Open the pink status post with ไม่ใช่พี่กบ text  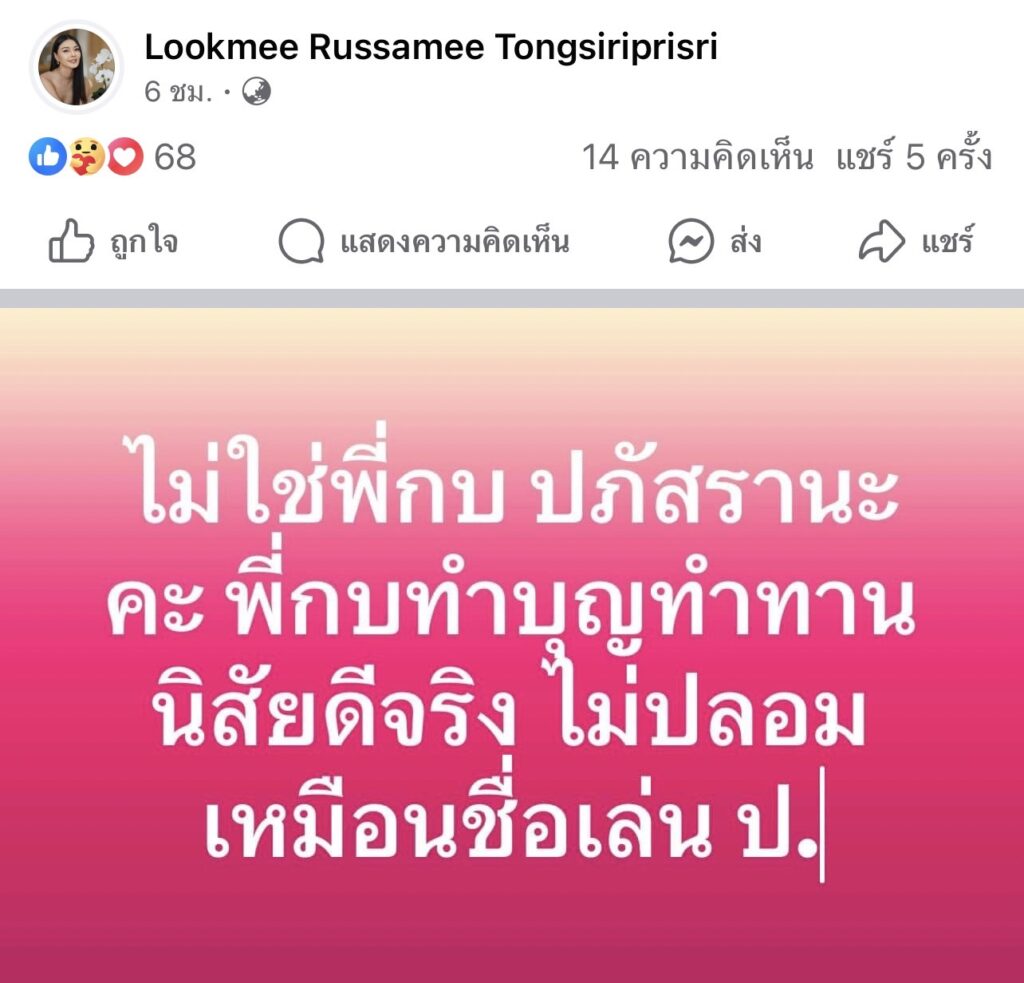(512, 645)
